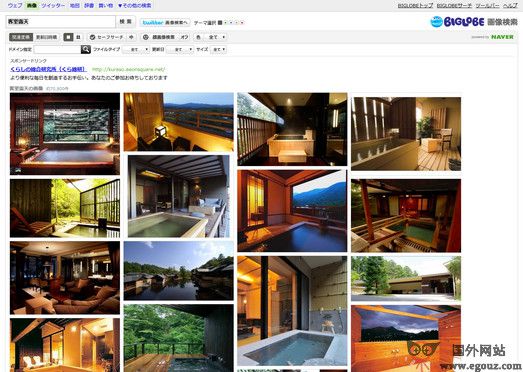
Task: Click the BIGLOBE image search logo
Action: [x=474, y=22]
